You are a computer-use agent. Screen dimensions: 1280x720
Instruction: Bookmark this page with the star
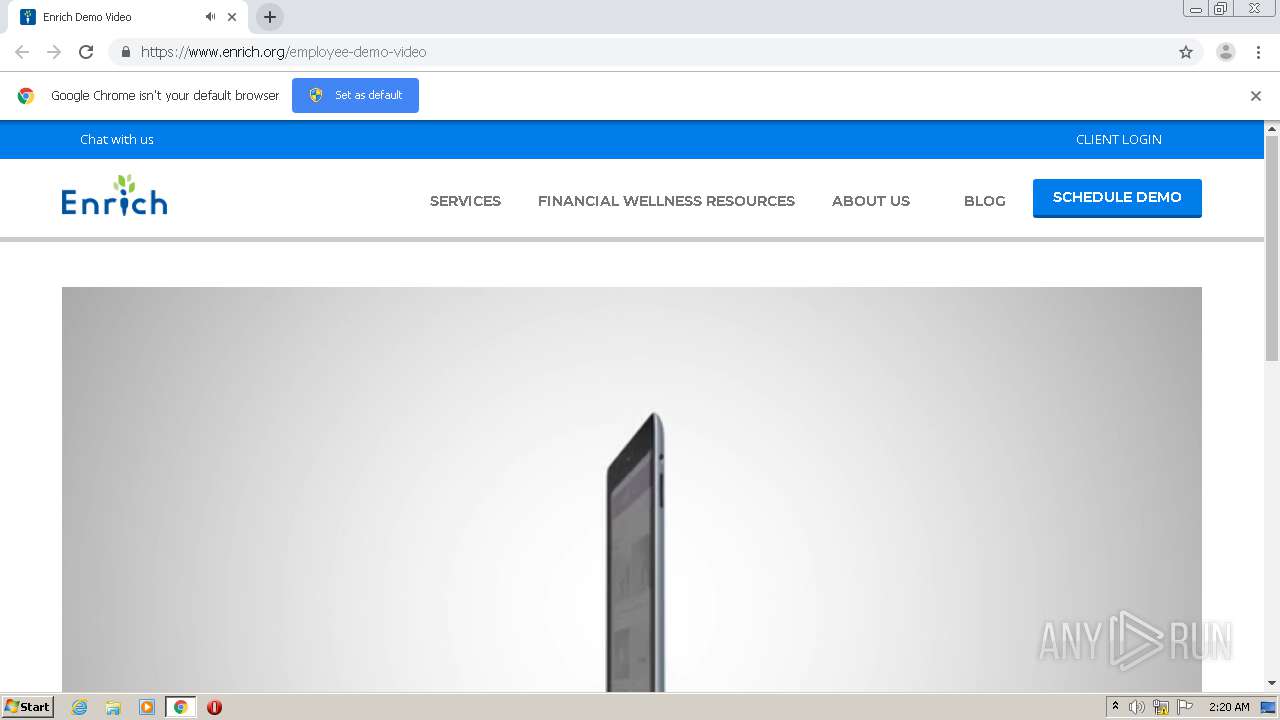pos(1186,52)
